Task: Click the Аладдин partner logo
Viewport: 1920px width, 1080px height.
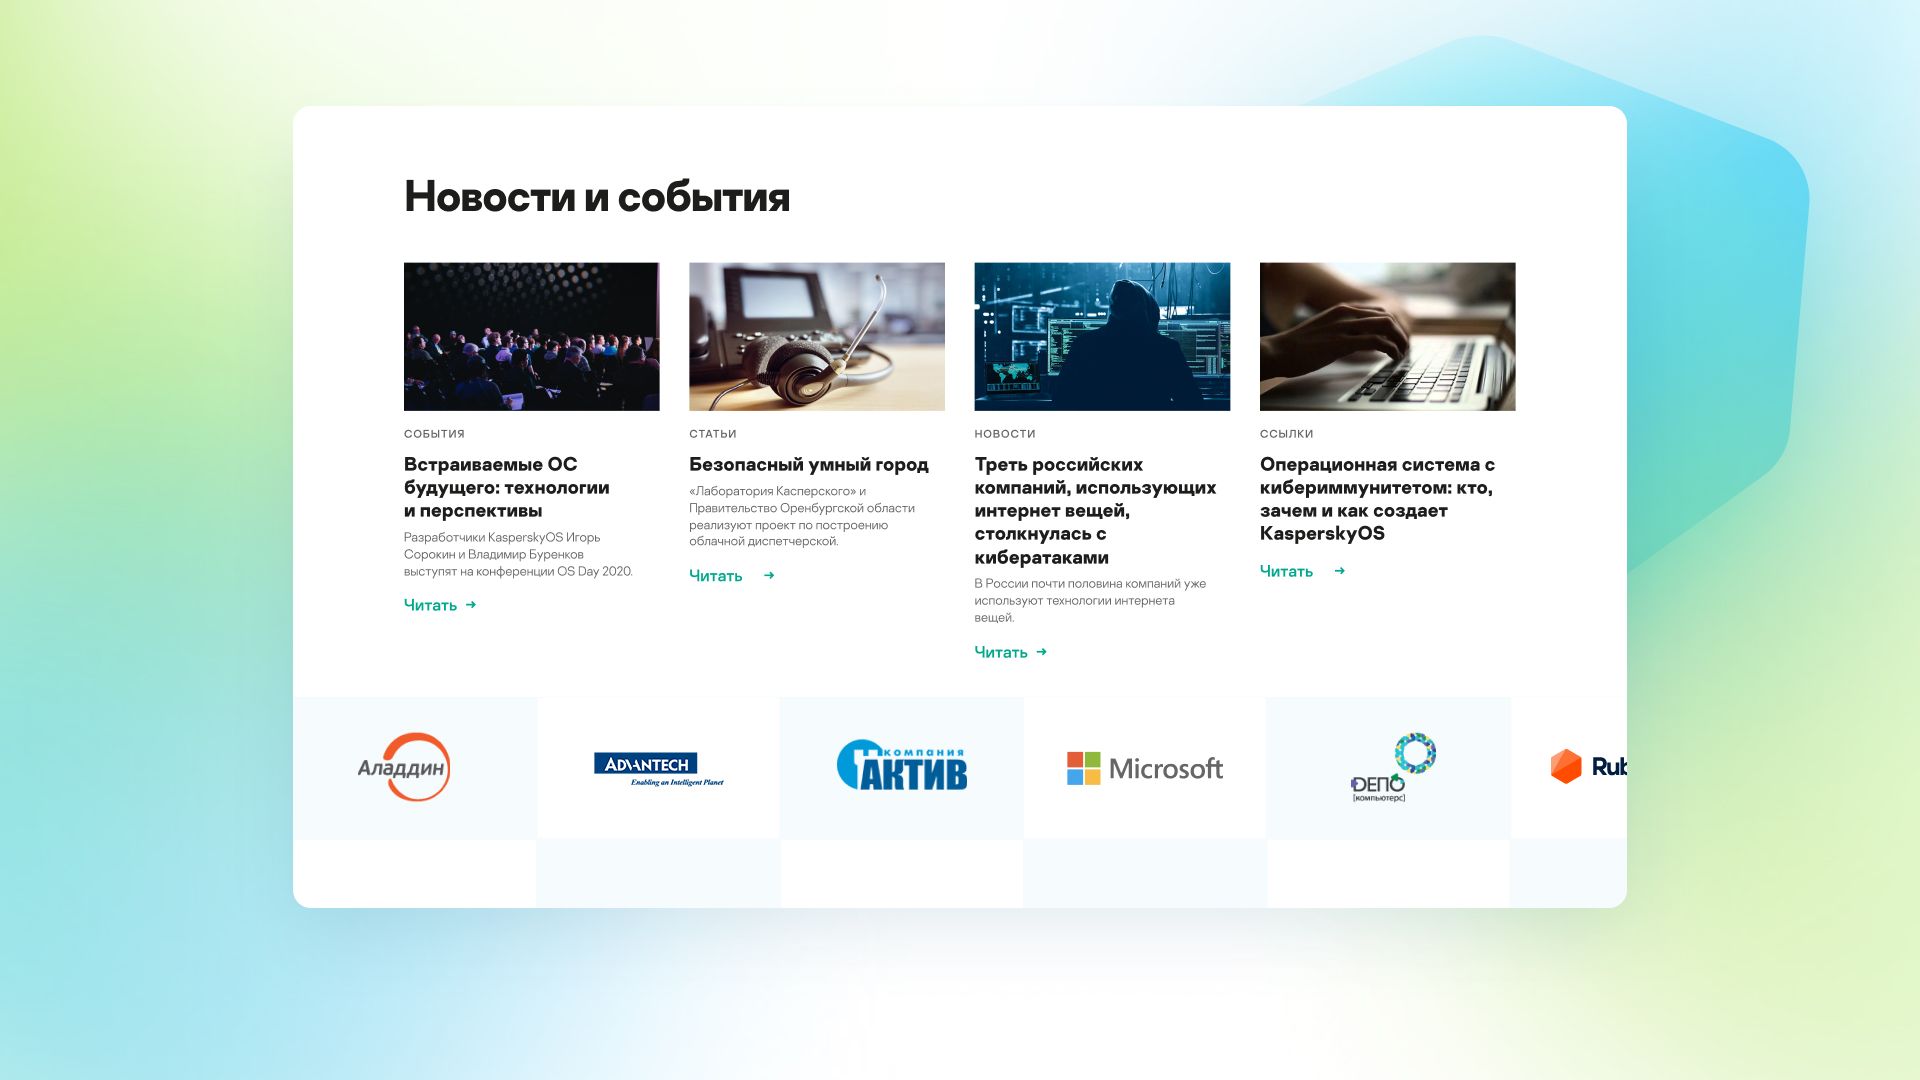Action: pyautogui.click(x=404, y=767)
